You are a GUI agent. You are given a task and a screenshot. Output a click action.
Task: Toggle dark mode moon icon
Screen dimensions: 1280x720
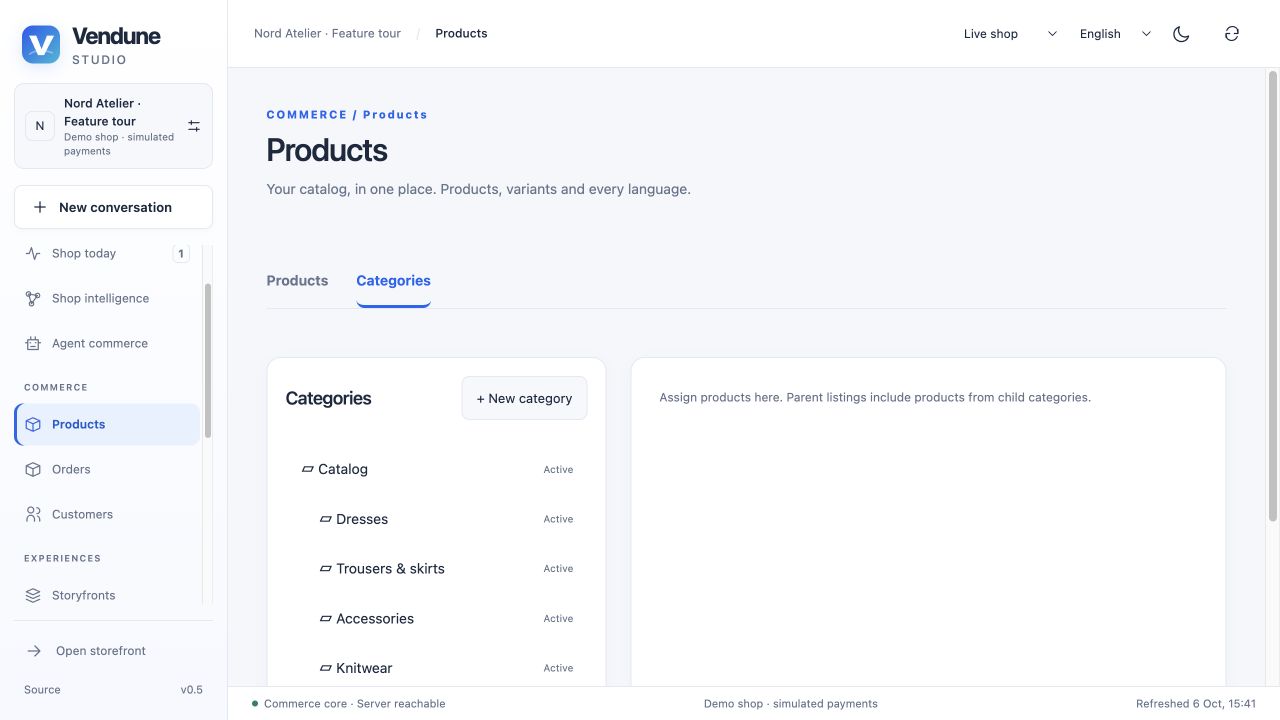(x=1181, y=34)
